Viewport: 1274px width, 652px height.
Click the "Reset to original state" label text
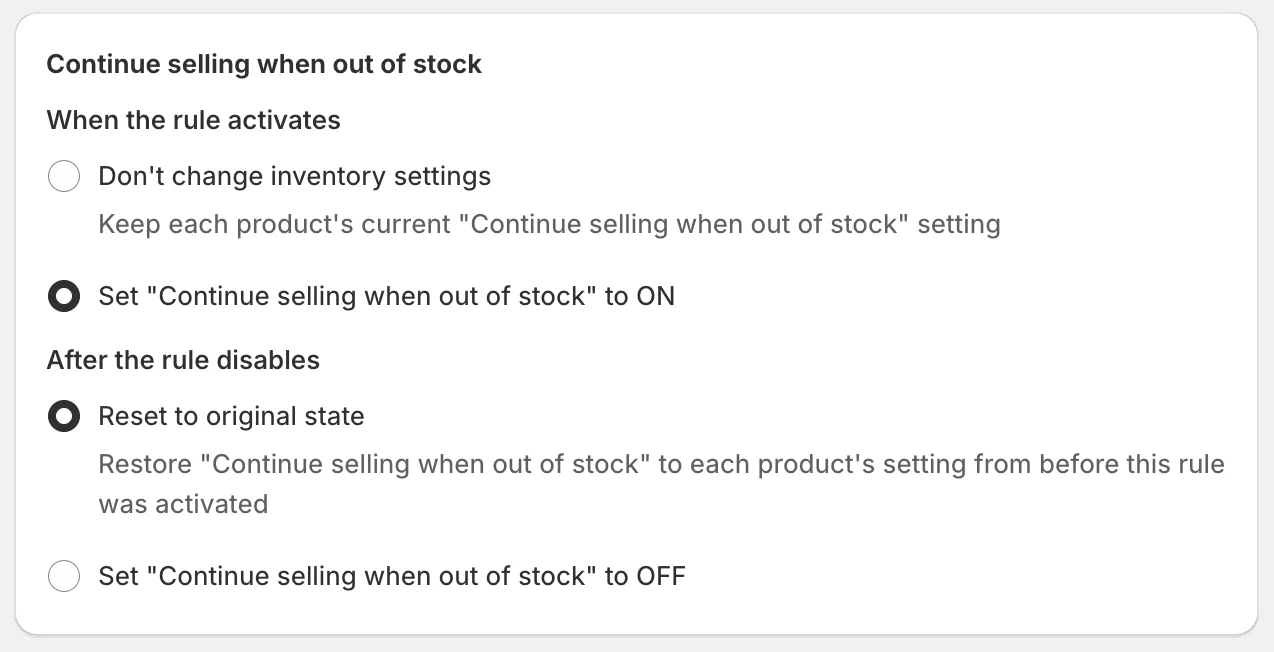pos(231,417)
